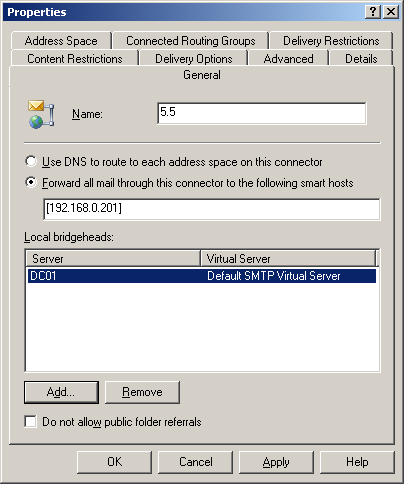Click the Name field containing 5.5
Screen dimensions: 404x484
(262, 113)
